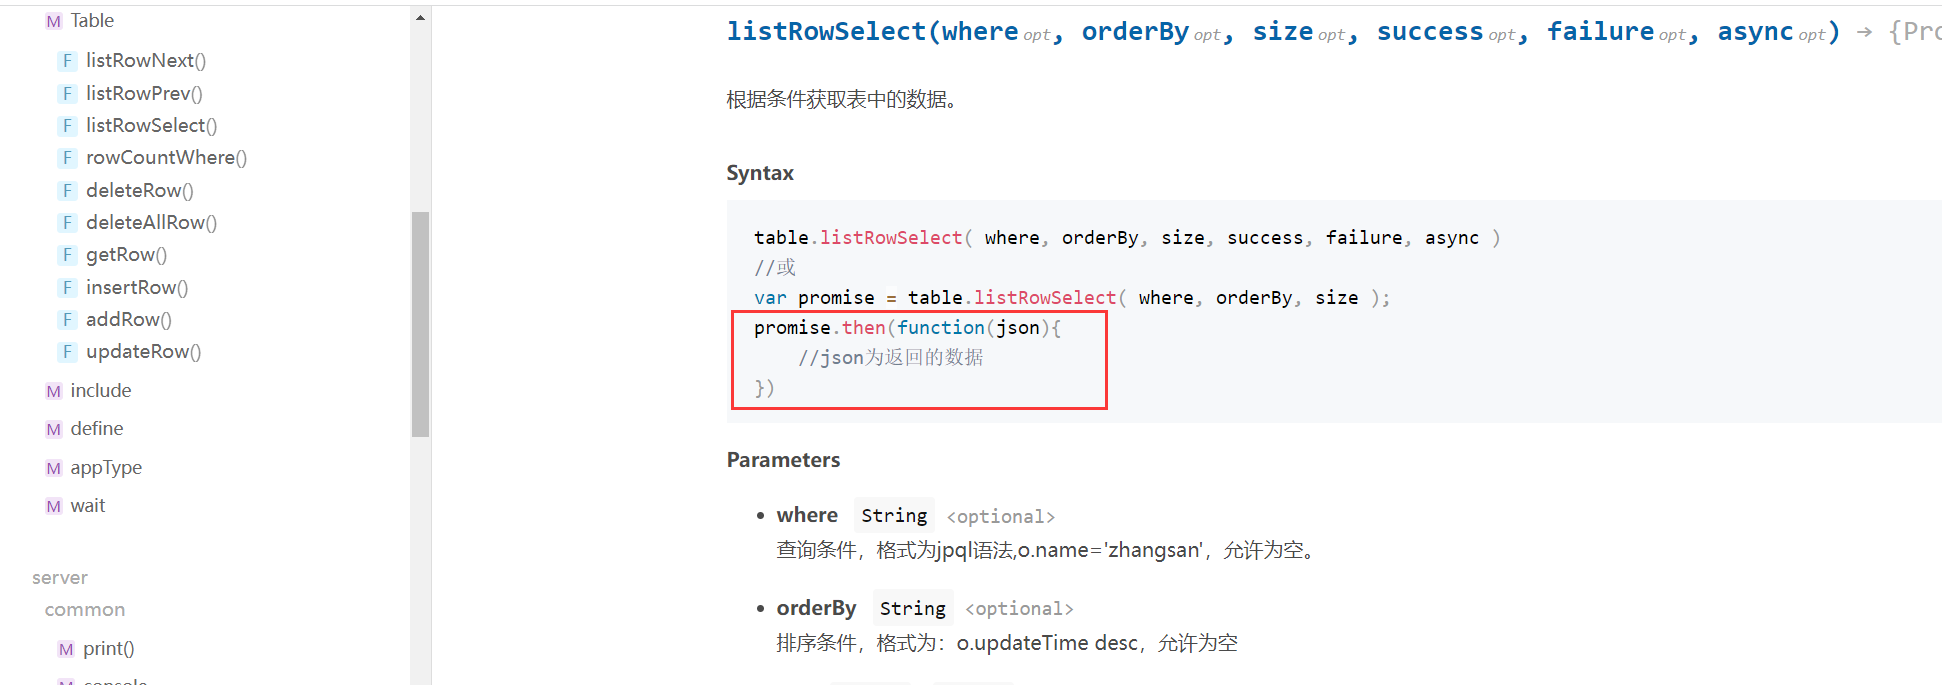This screenshot has height=685, width=1942.
Task: Select getRow() in the navigation list
Action: pyautogui.click(x=126, y=255)
